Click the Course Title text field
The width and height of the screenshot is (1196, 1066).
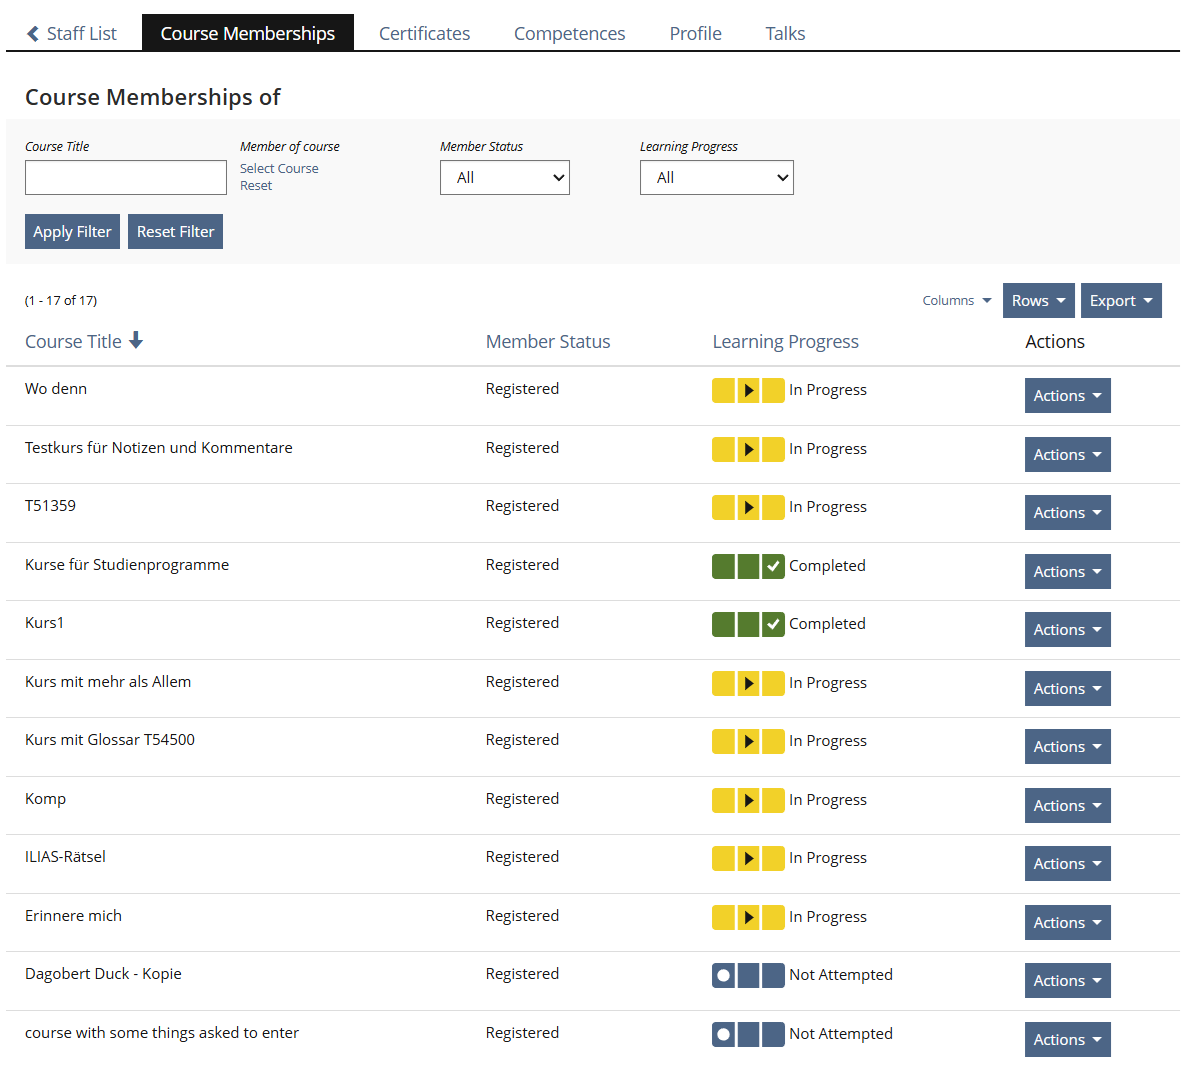pyautogui.click(x=126, y=178)
